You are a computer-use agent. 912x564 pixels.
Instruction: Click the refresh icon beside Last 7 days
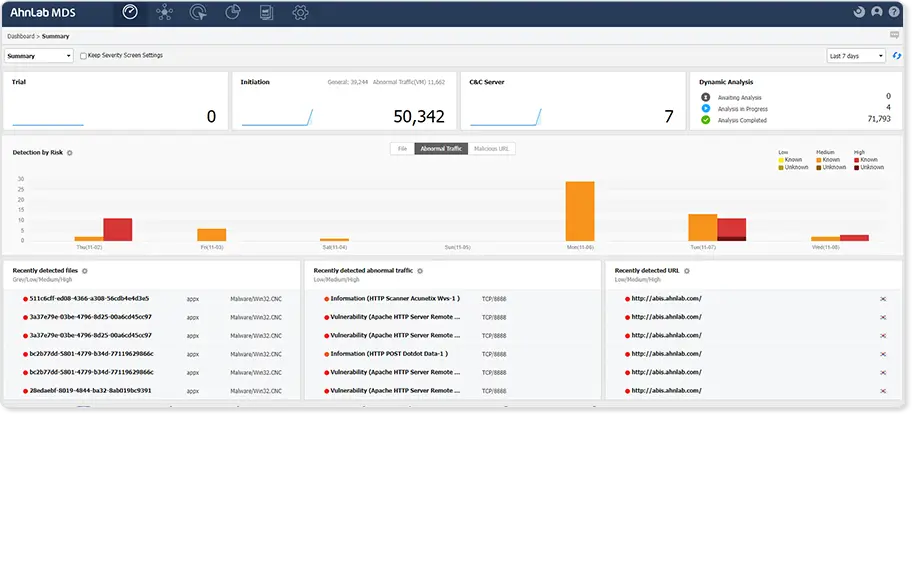[897, 56]
